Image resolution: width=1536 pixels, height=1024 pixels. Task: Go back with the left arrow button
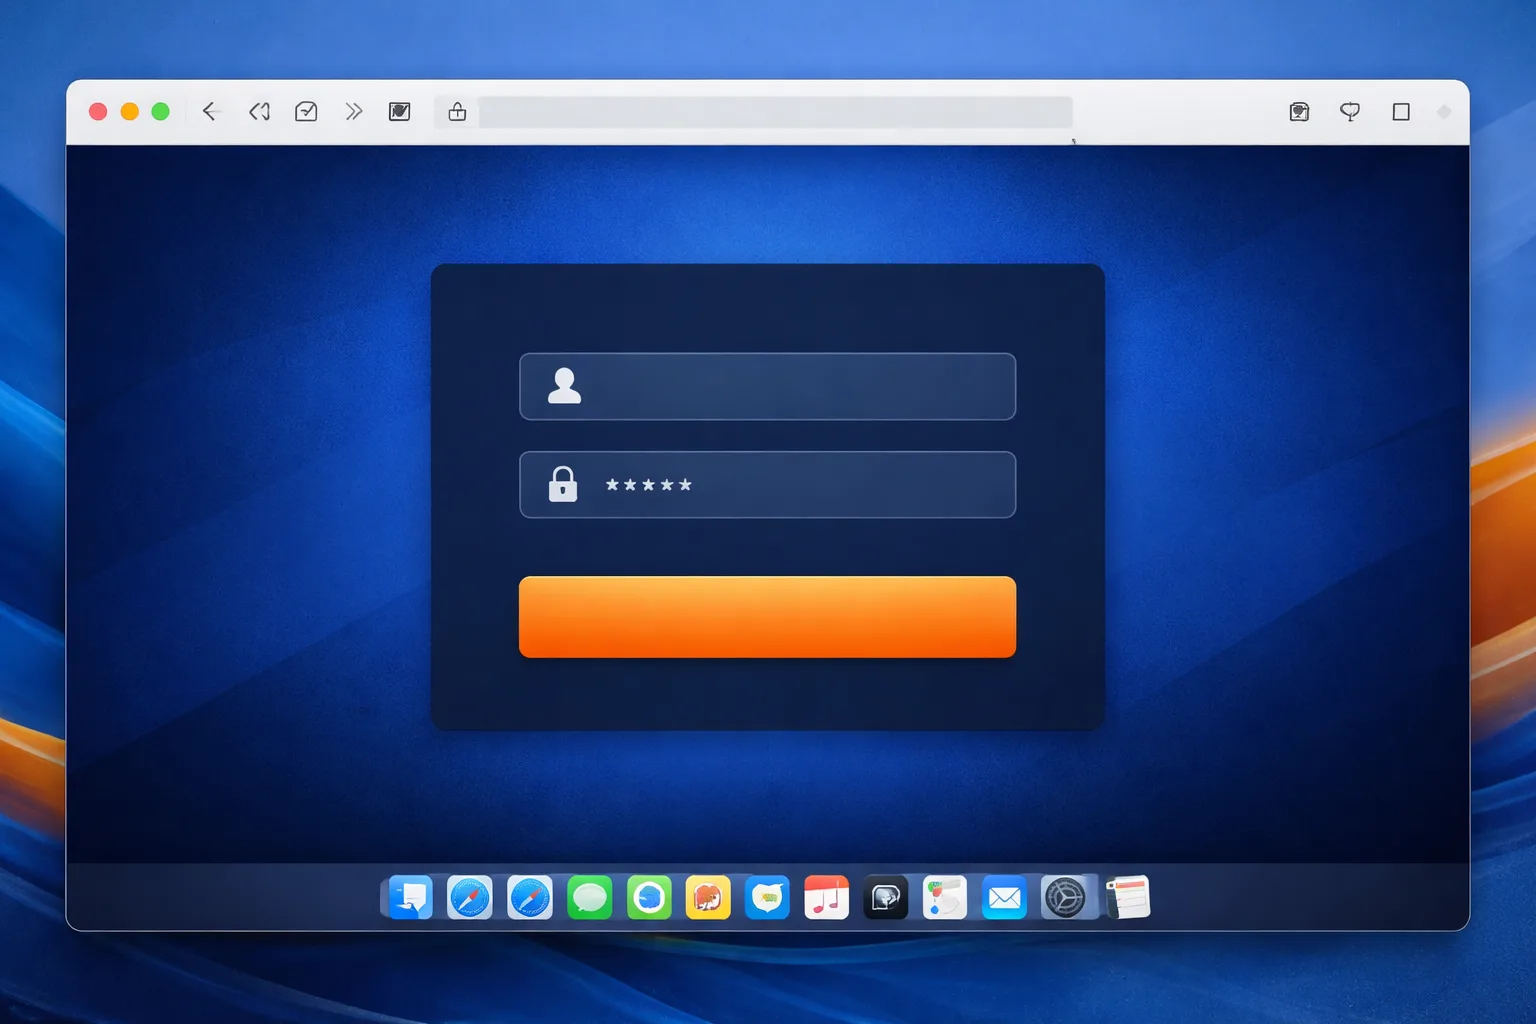click(x=210, y=111)
